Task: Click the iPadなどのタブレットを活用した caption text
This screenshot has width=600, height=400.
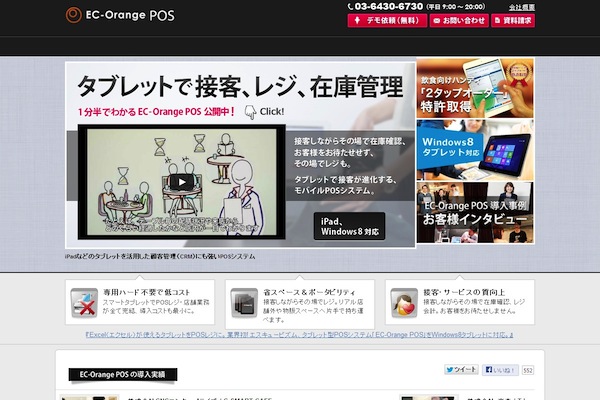Action: click(160, 256)
